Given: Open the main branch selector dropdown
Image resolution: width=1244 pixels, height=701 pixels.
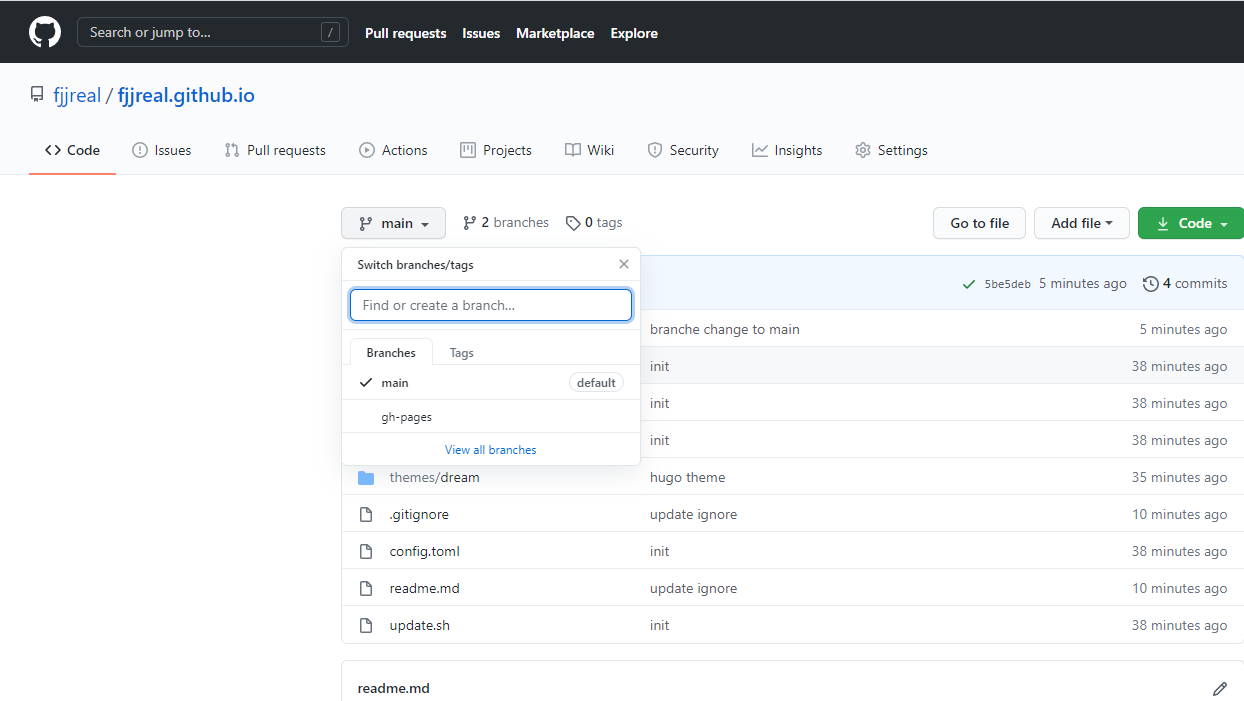Looking at the screenshot, I should pyautogui.click(x=393, y=222).
